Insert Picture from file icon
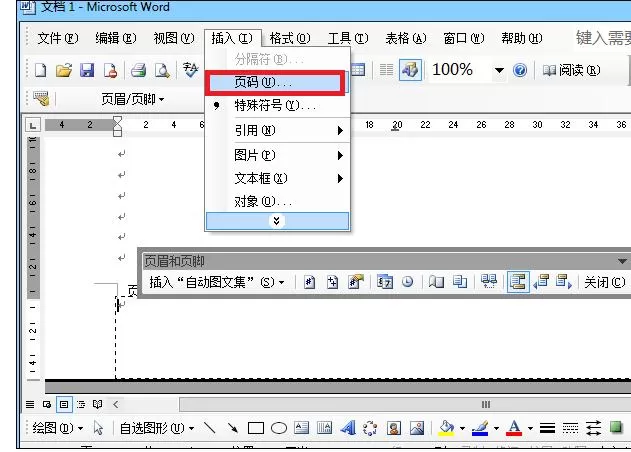Screen dimensions: 631x452 pyautogui.click(x=417, y=428)
